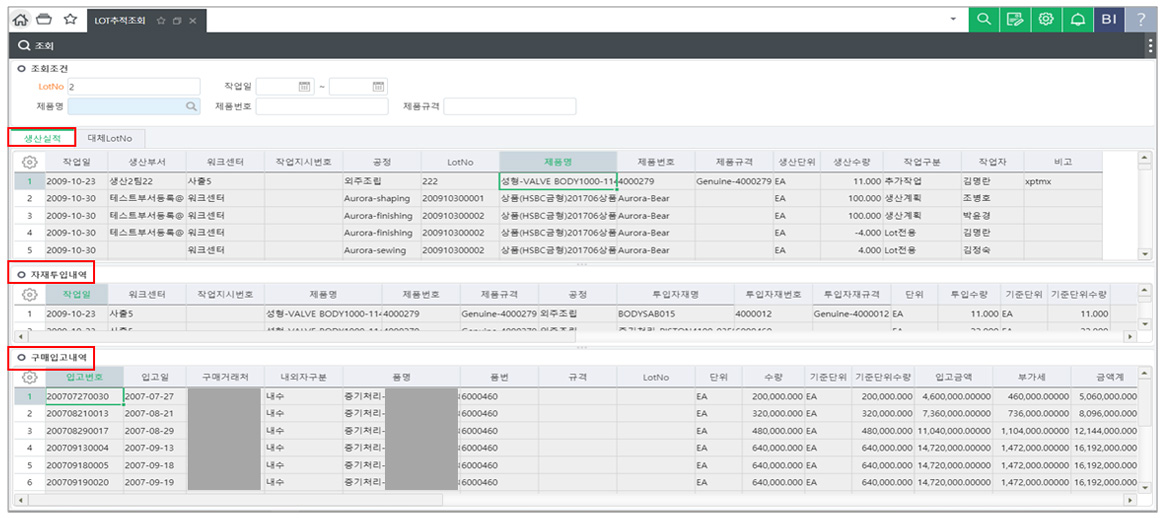1167x518 pixels.
Task: Select row number 3 in 생산실적 grid
Action: click(x=30, y=216)
